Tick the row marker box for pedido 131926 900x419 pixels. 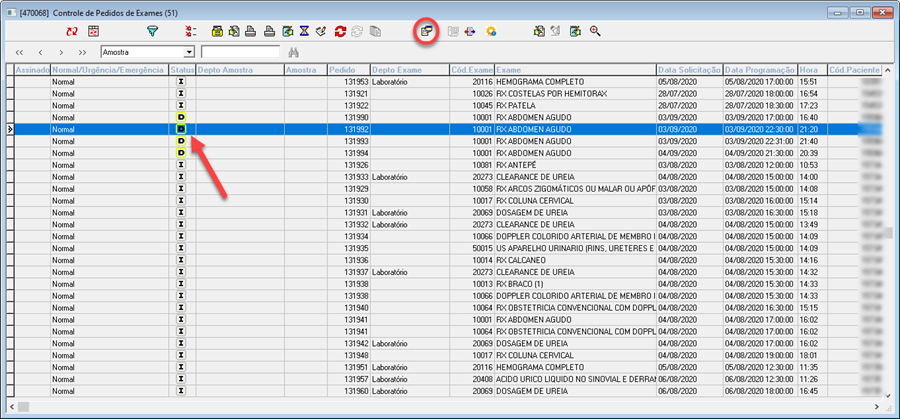point(10,165)
